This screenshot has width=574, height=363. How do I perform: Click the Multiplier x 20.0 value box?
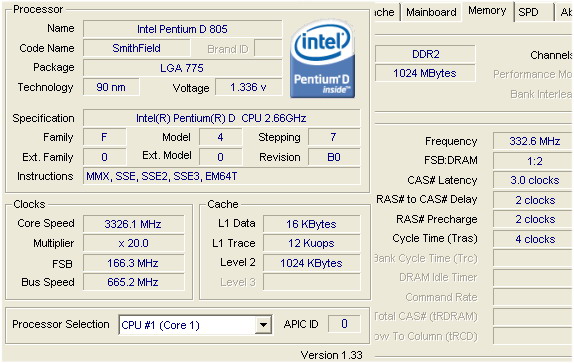click(x=133, y=243)
